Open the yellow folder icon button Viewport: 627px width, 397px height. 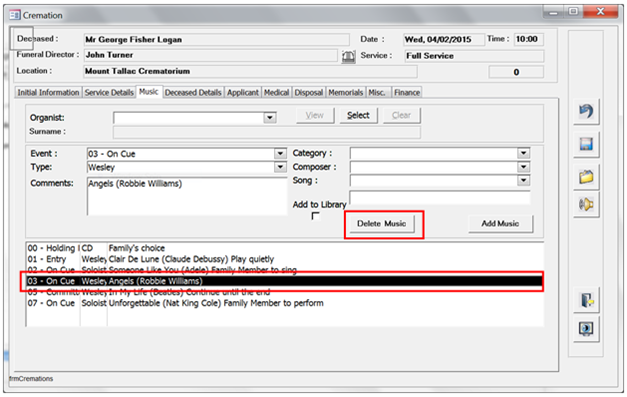[586, 177]
